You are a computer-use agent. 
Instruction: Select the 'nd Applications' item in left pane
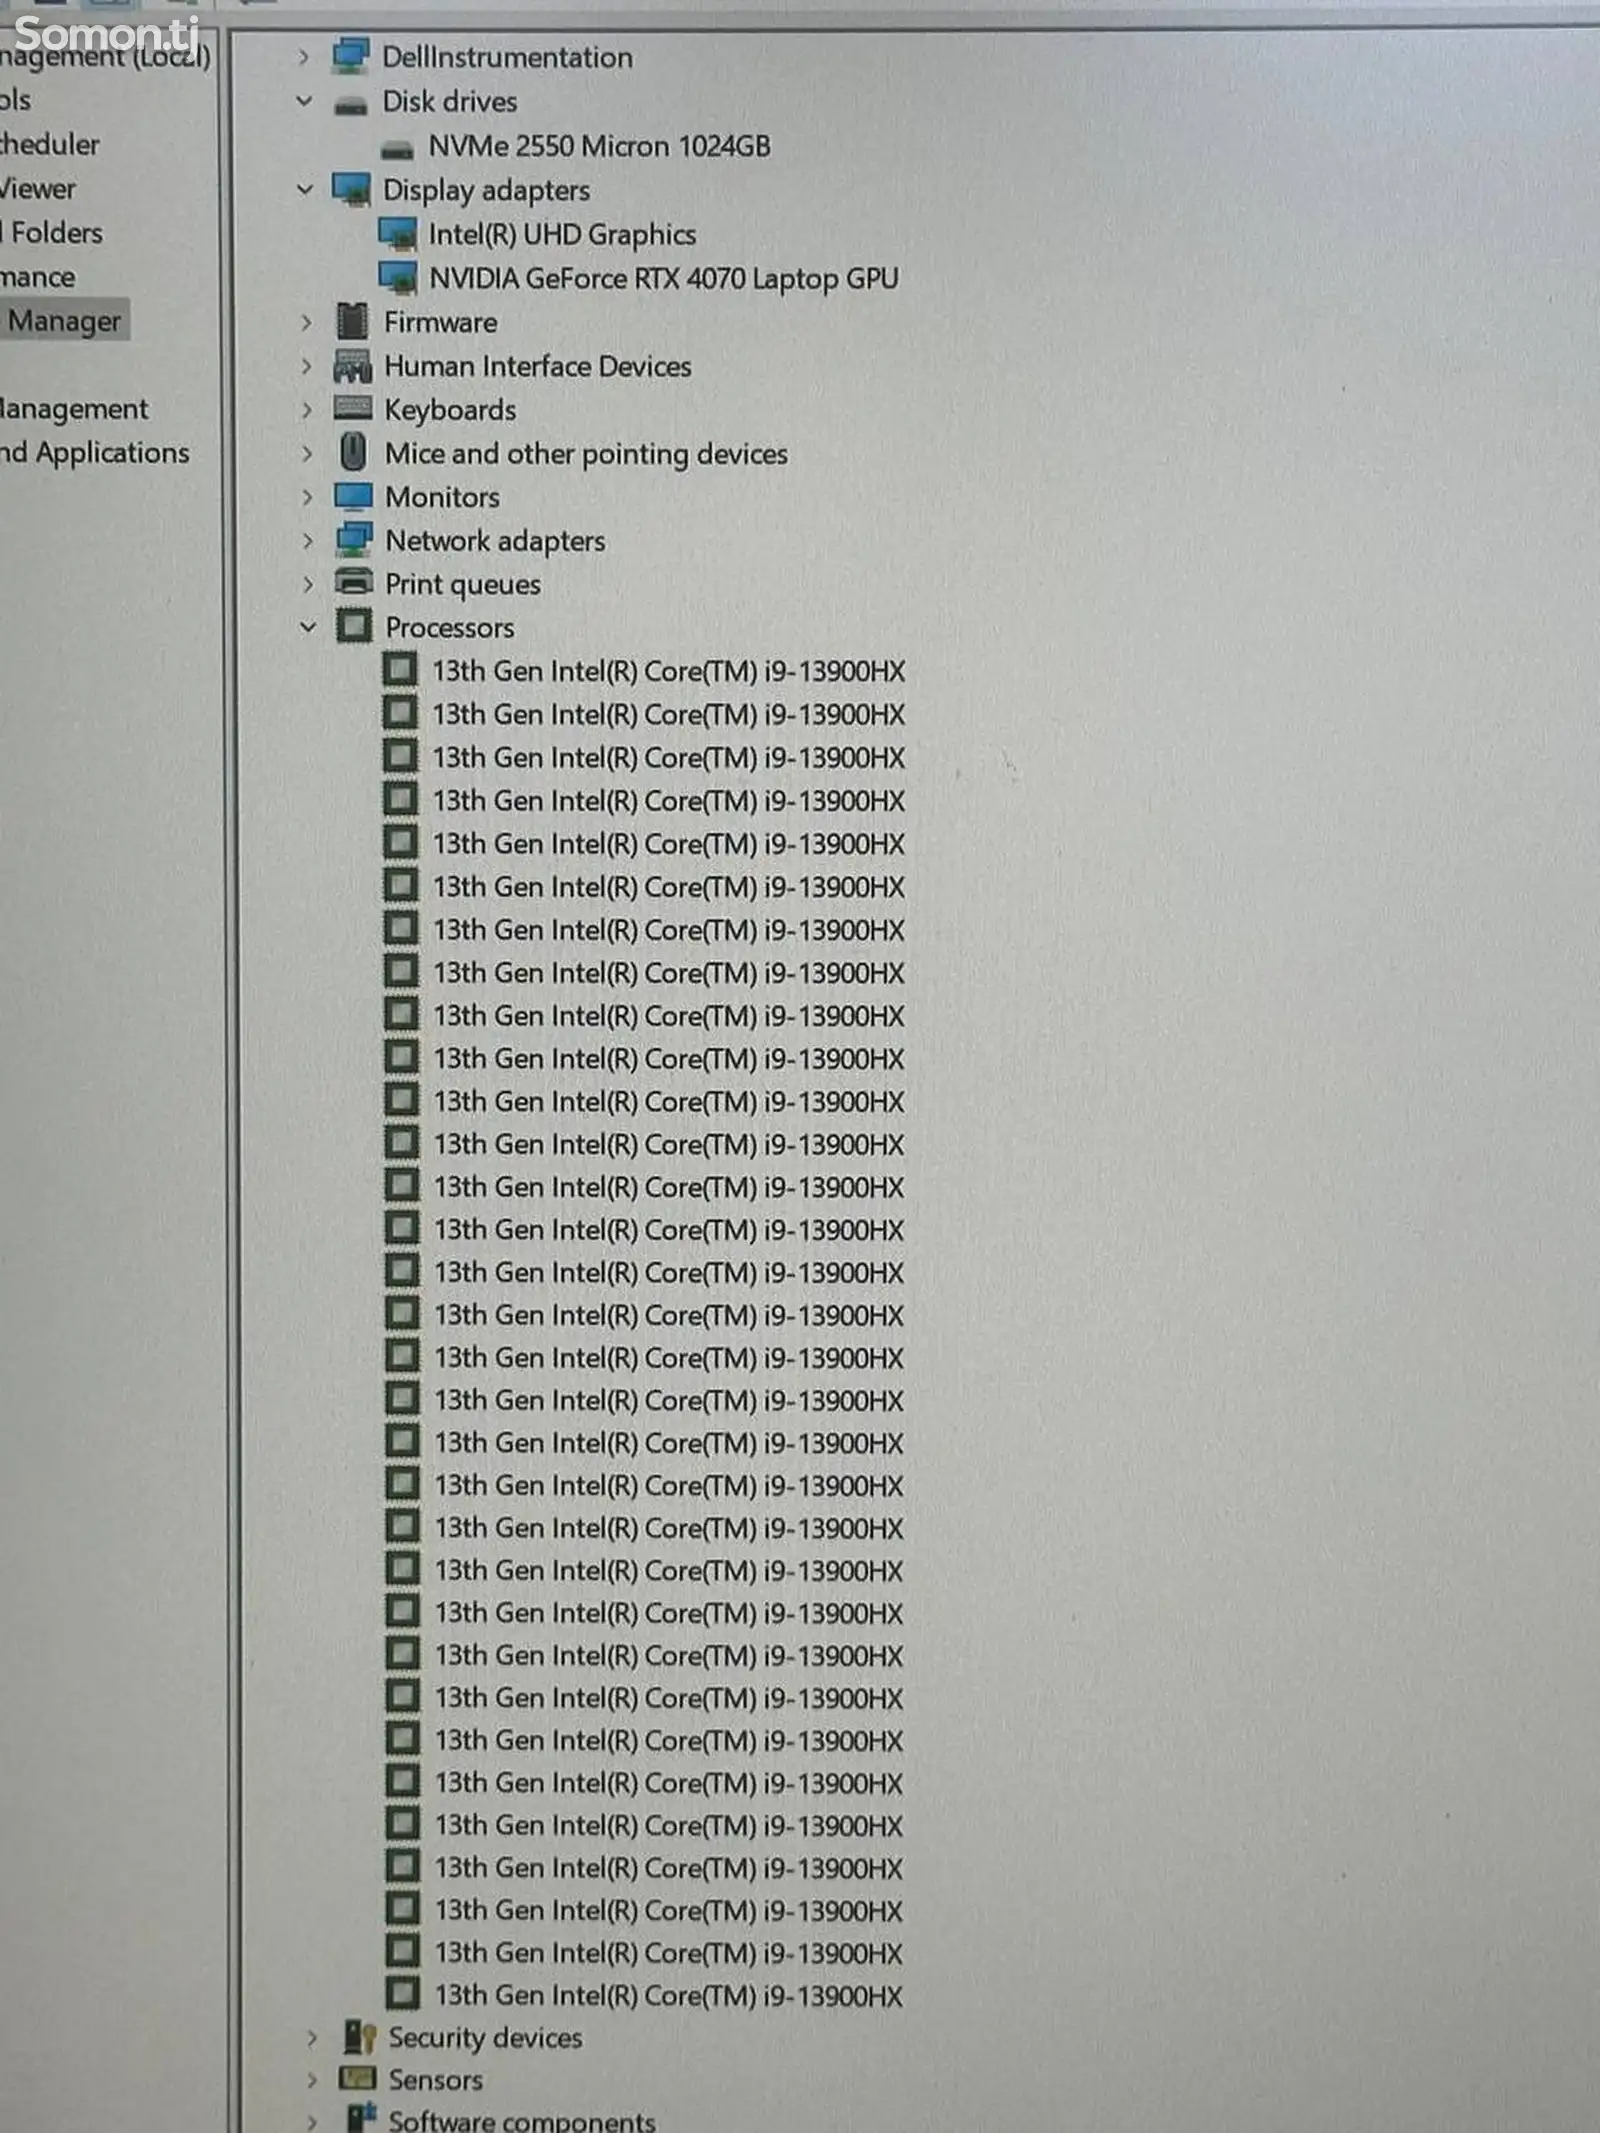(95, 453)
